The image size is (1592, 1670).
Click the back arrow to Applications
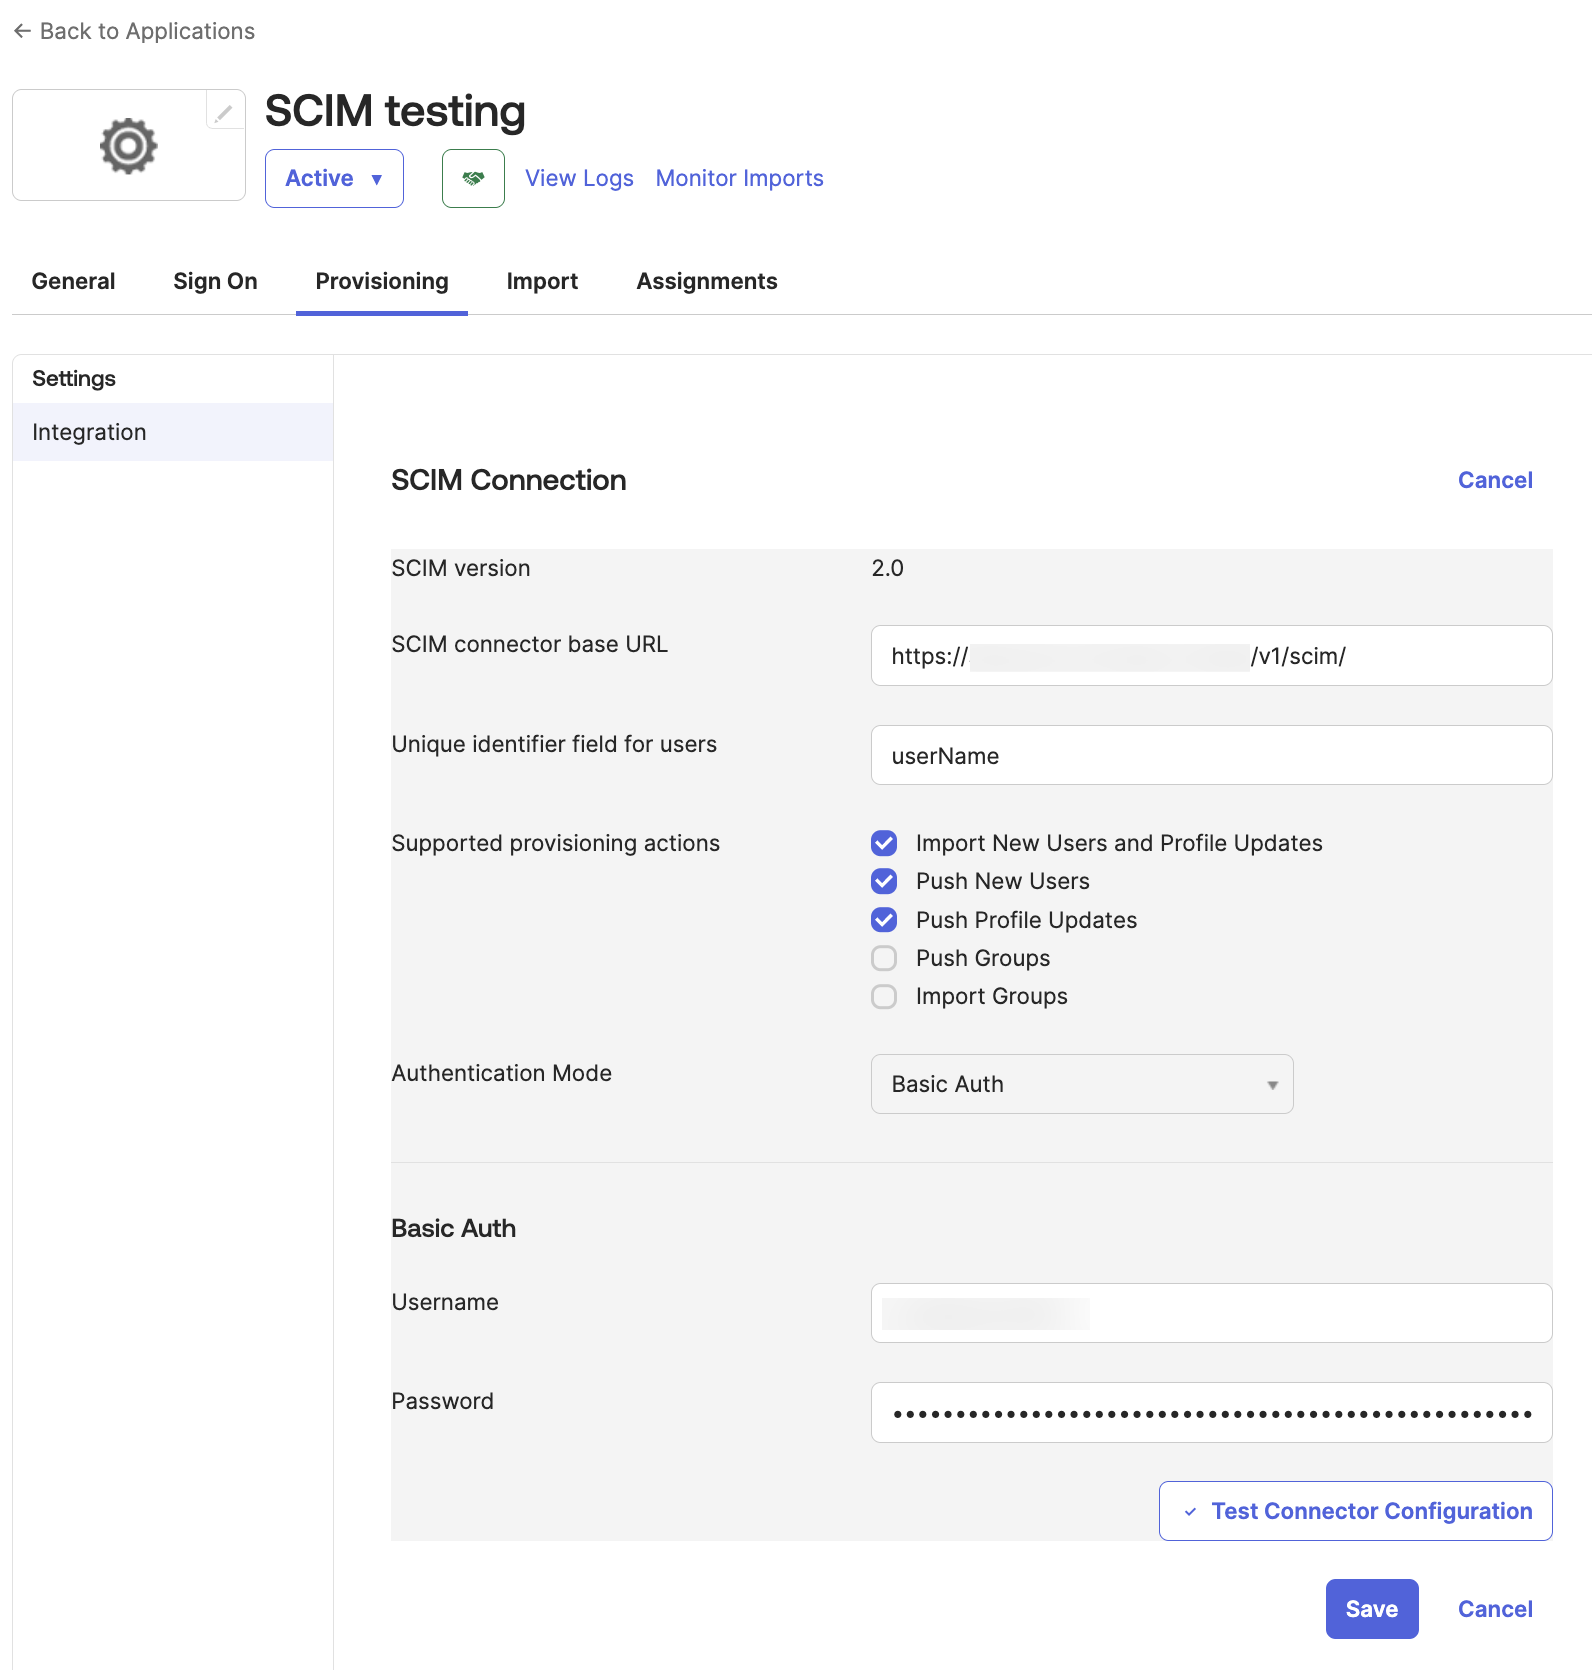[x=22, y=31]
